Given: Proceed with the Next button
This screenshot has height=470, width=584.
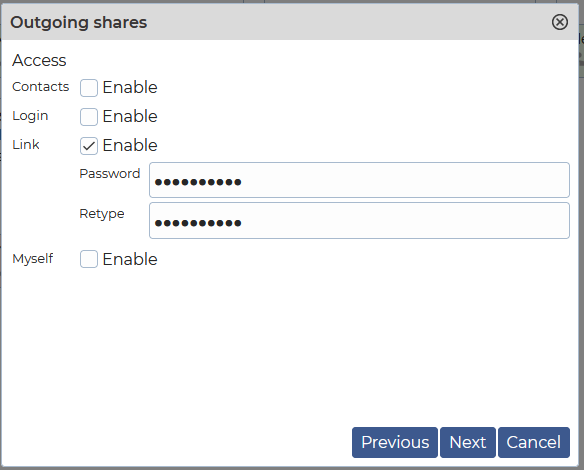Looking at the screenshot, I should (467, 442).
